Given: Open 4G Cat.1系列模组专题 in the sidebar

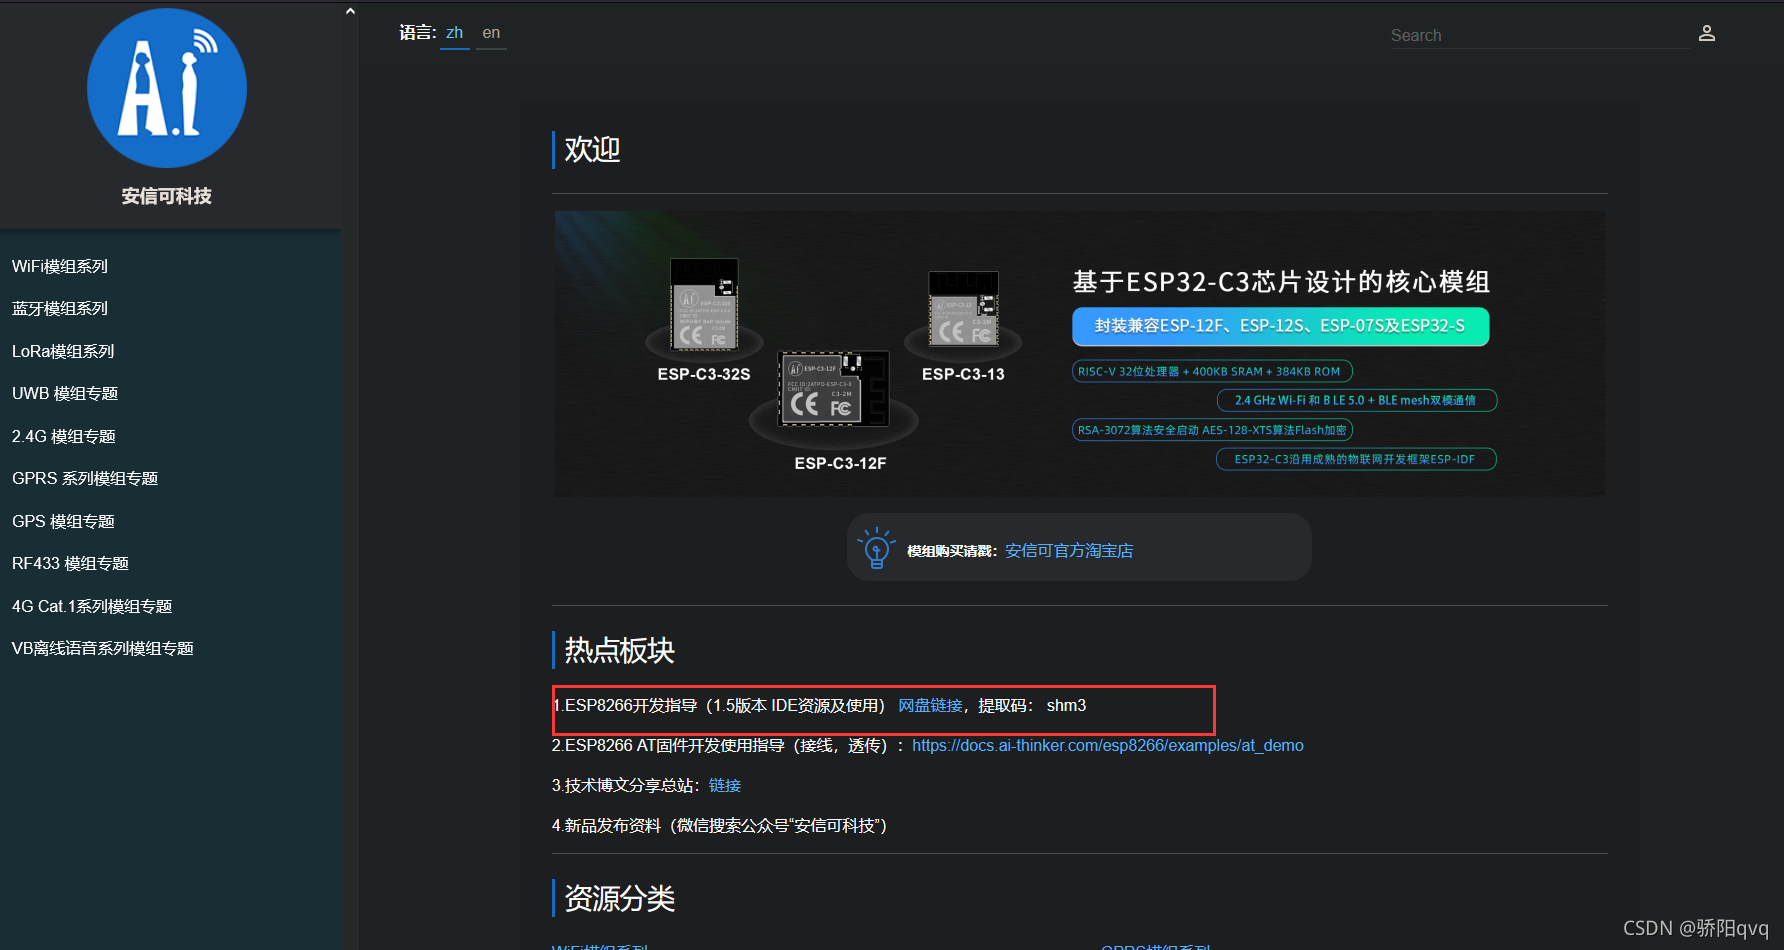Looking at the screenshot, I should coord(92,606).
